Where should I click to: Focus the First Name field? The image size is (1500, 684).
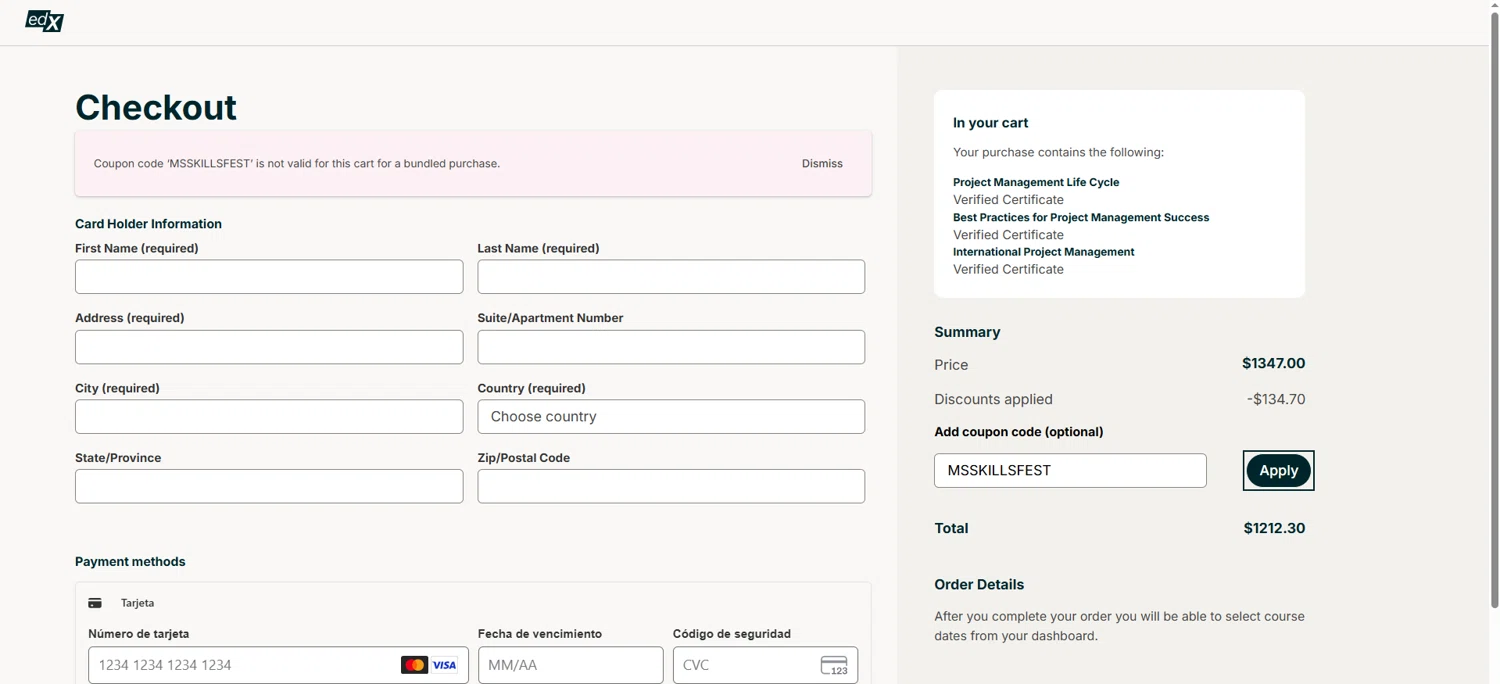point(269,277)
